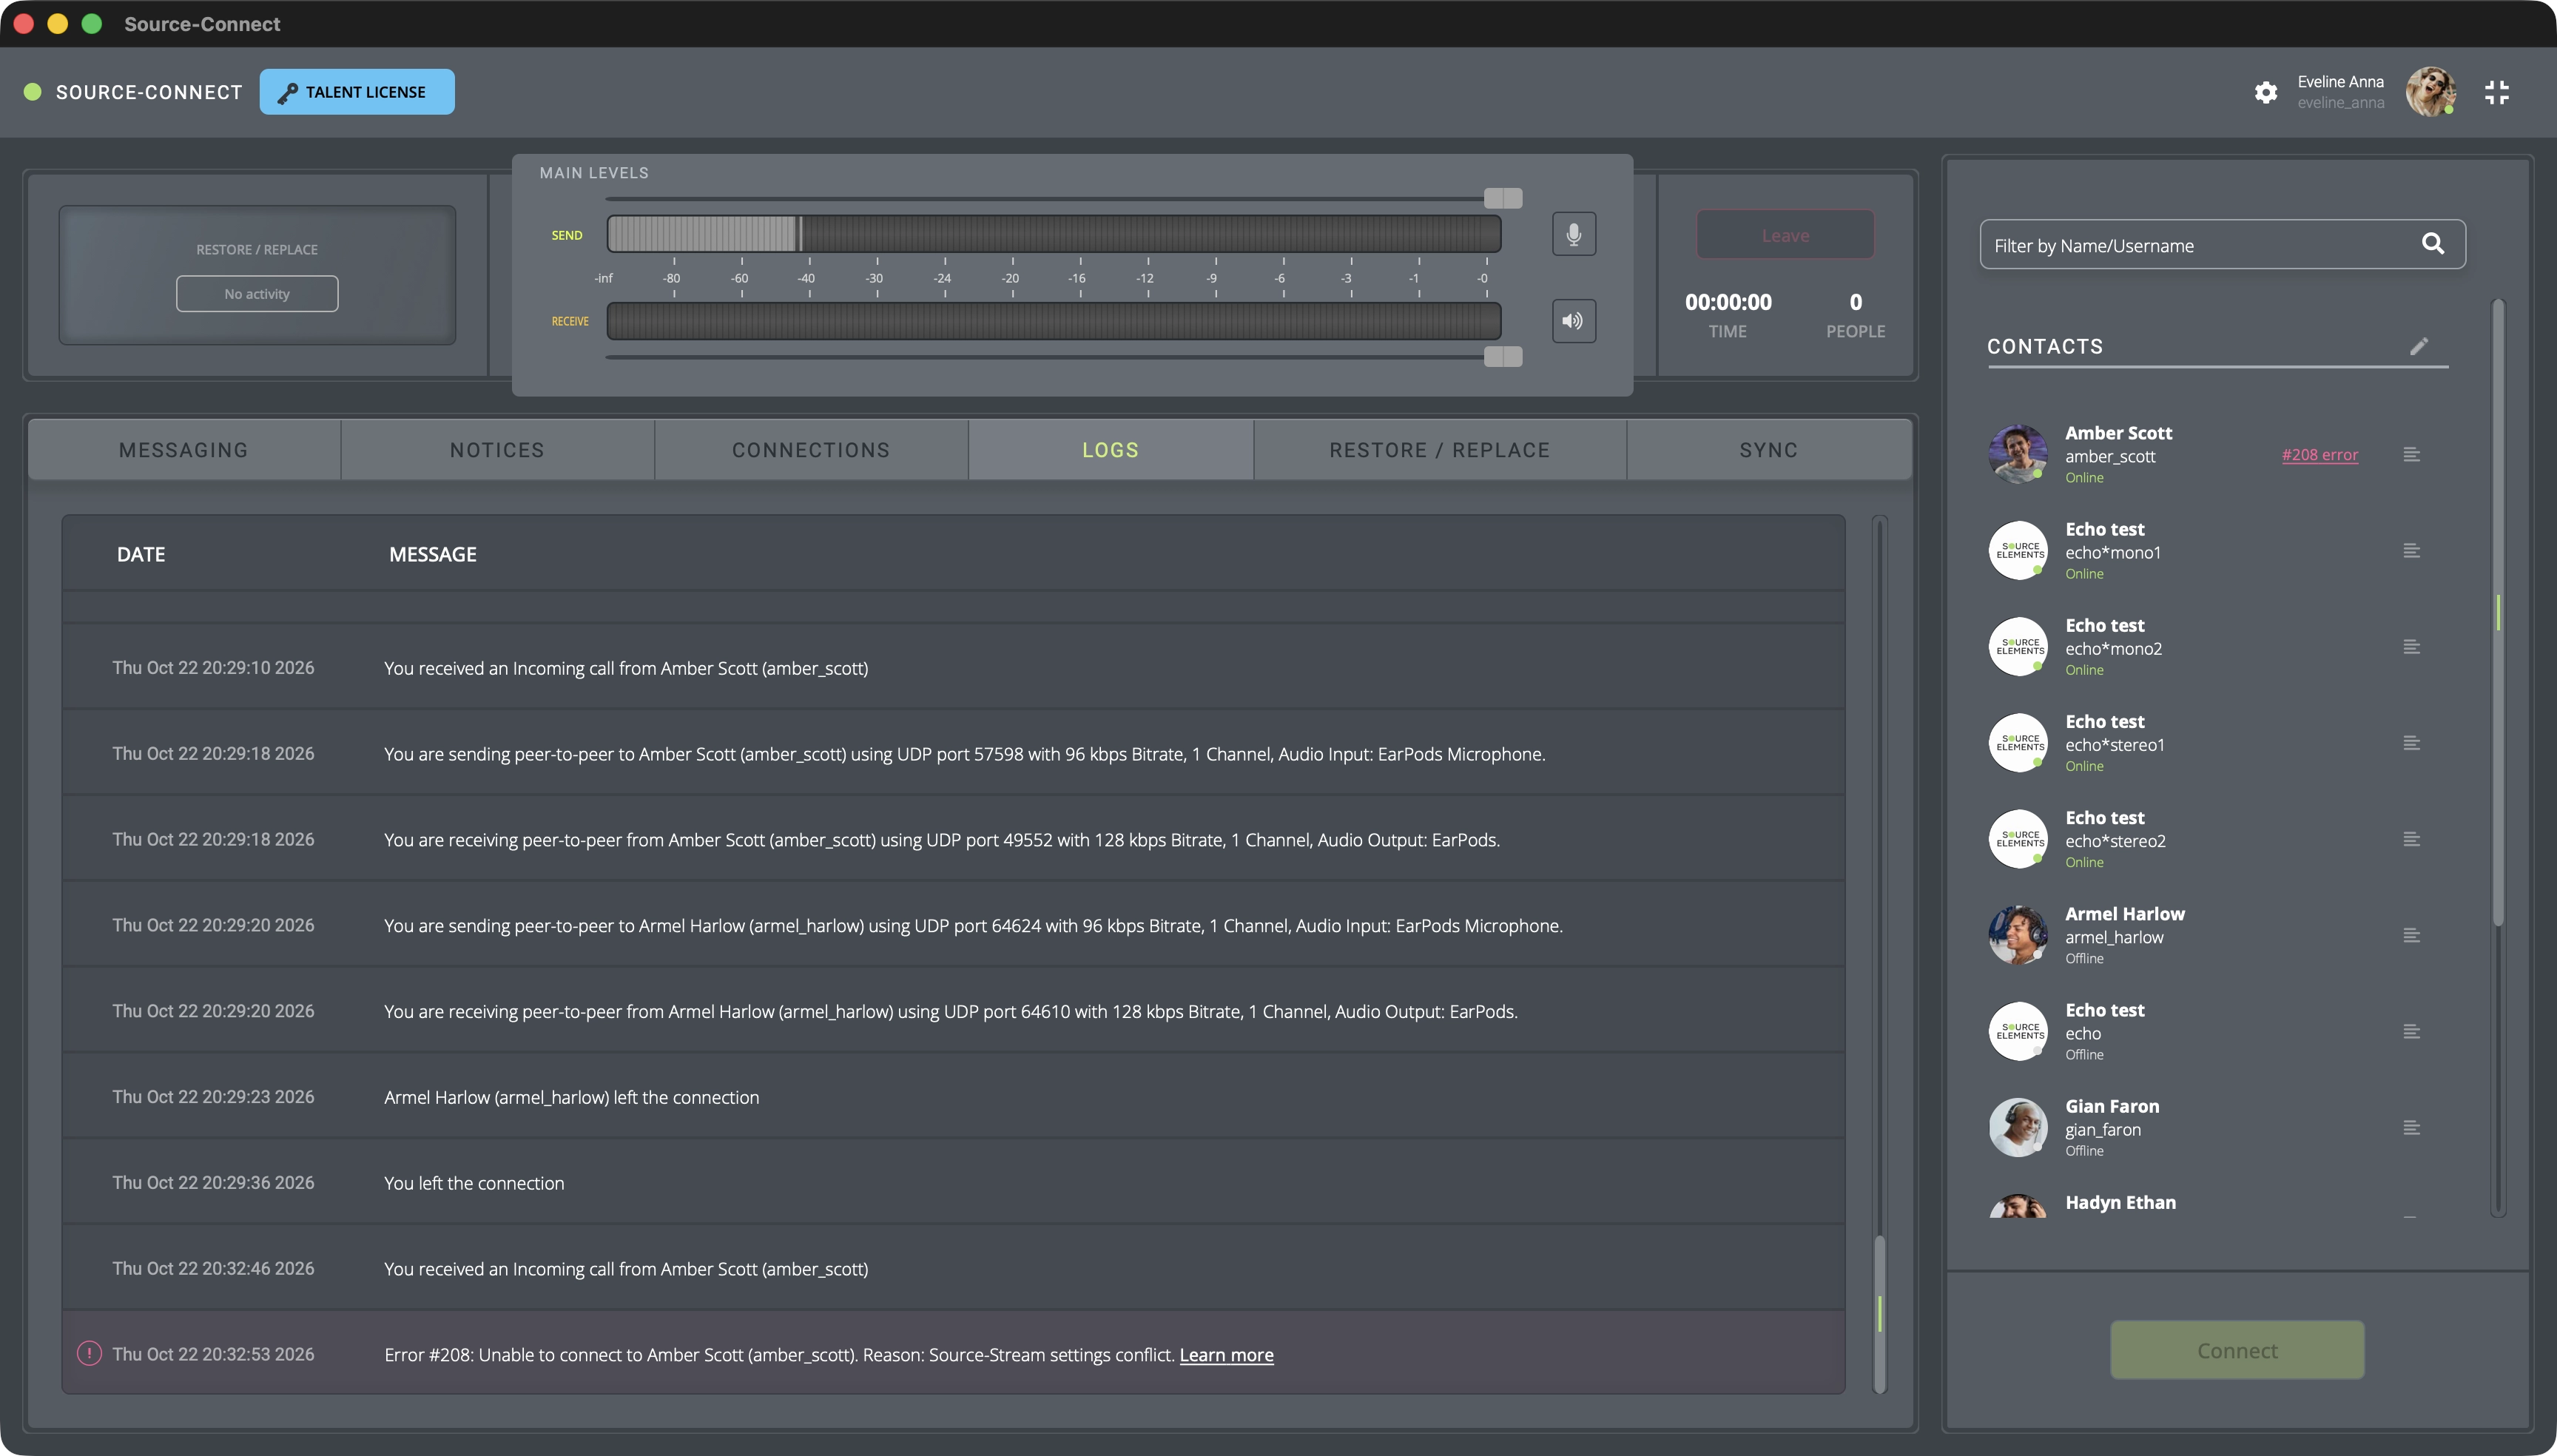This screenshot has width=2557, height=1456.
Task: Click the error alert icon in logs
Action: [x=89, y=1353]
